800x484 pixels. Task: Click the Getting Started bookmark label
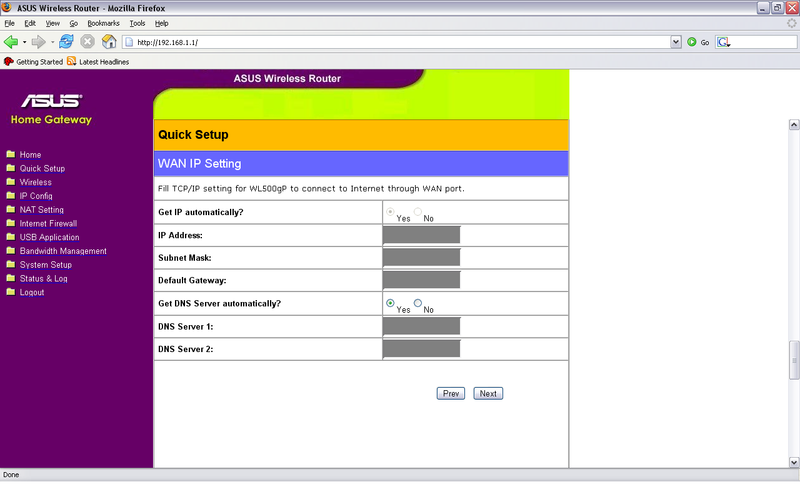coord(39,62)
